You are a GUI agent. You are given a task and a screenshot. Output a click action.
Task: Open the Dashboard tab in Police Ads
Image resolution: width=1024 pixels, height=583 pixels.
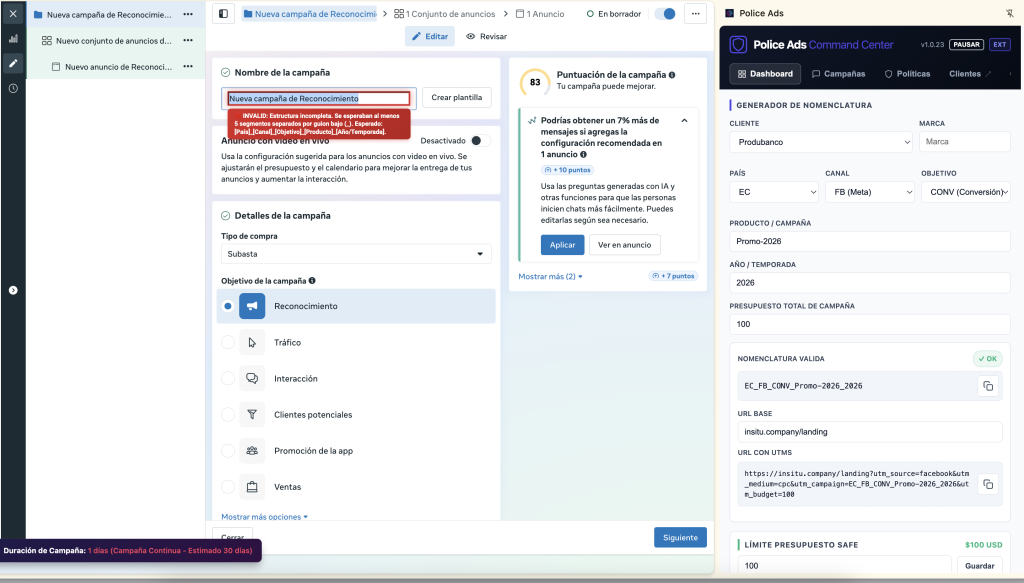click(x=765, y=74)
